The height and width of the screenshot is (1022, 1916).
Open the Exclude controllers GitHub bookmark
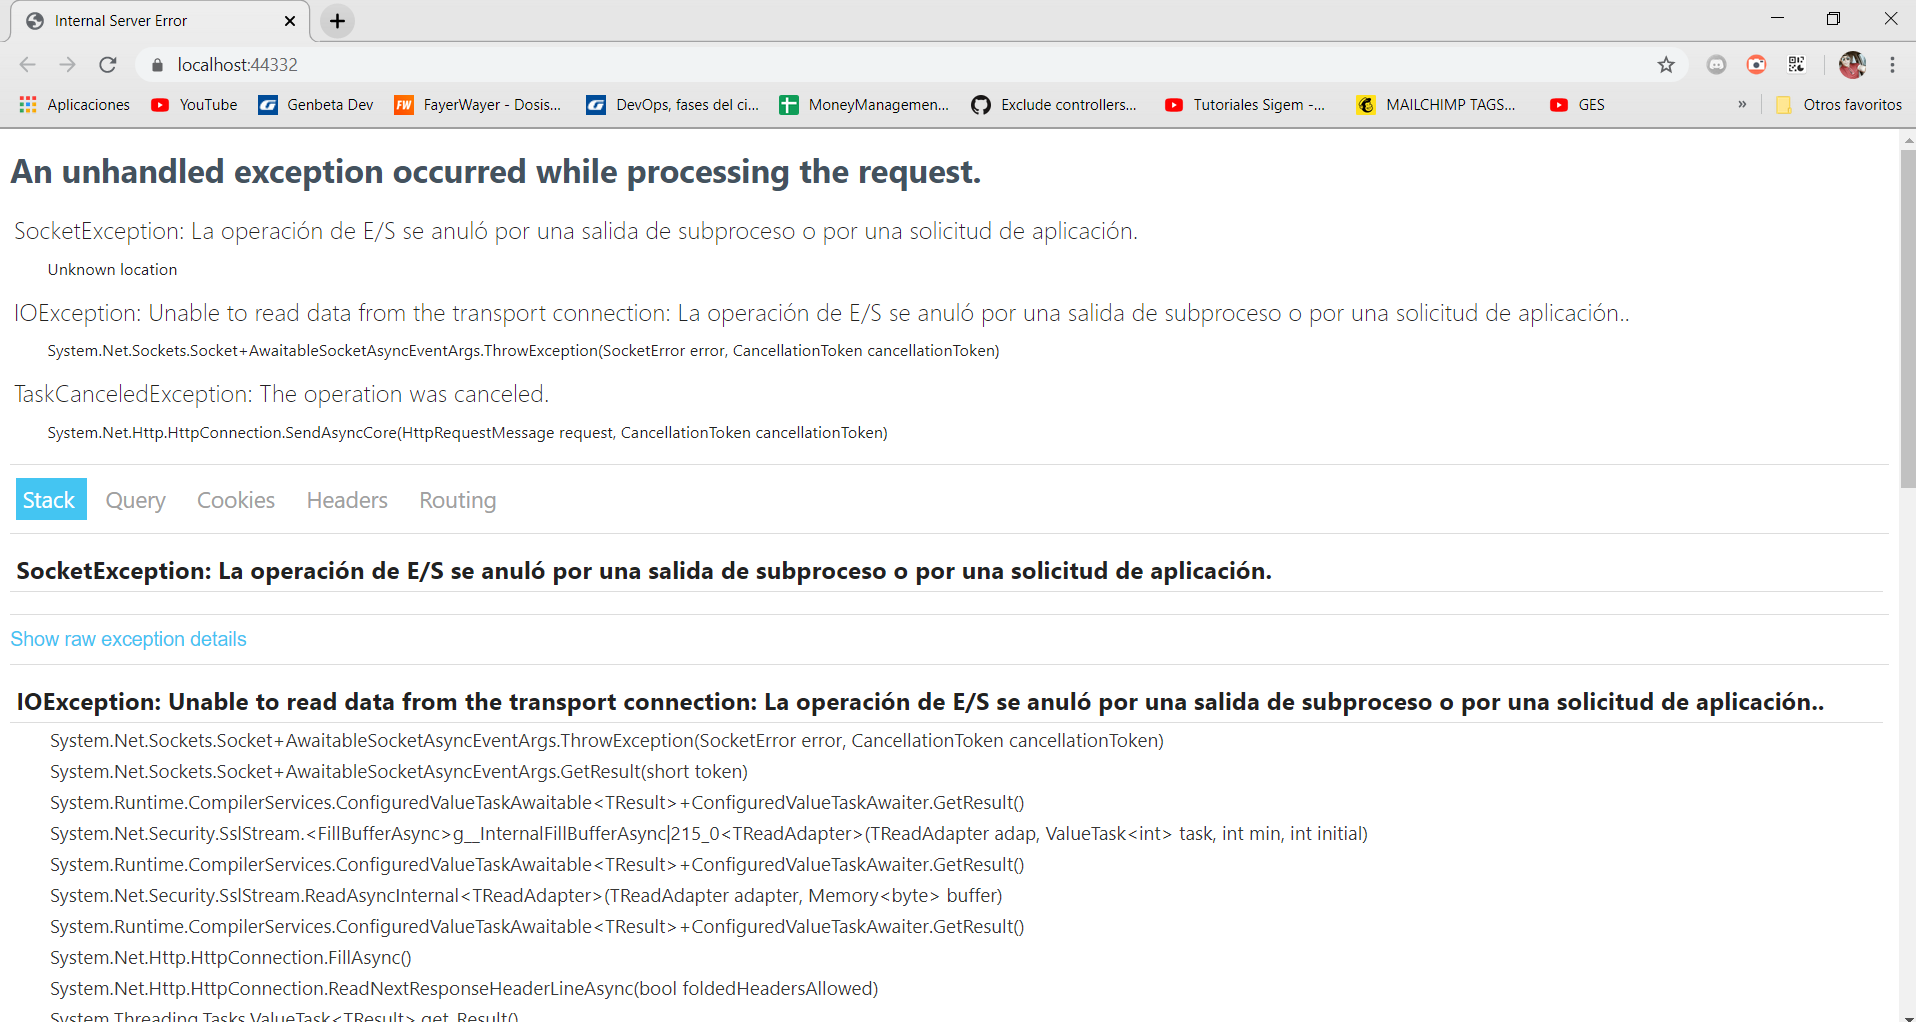click(1054, 105)
